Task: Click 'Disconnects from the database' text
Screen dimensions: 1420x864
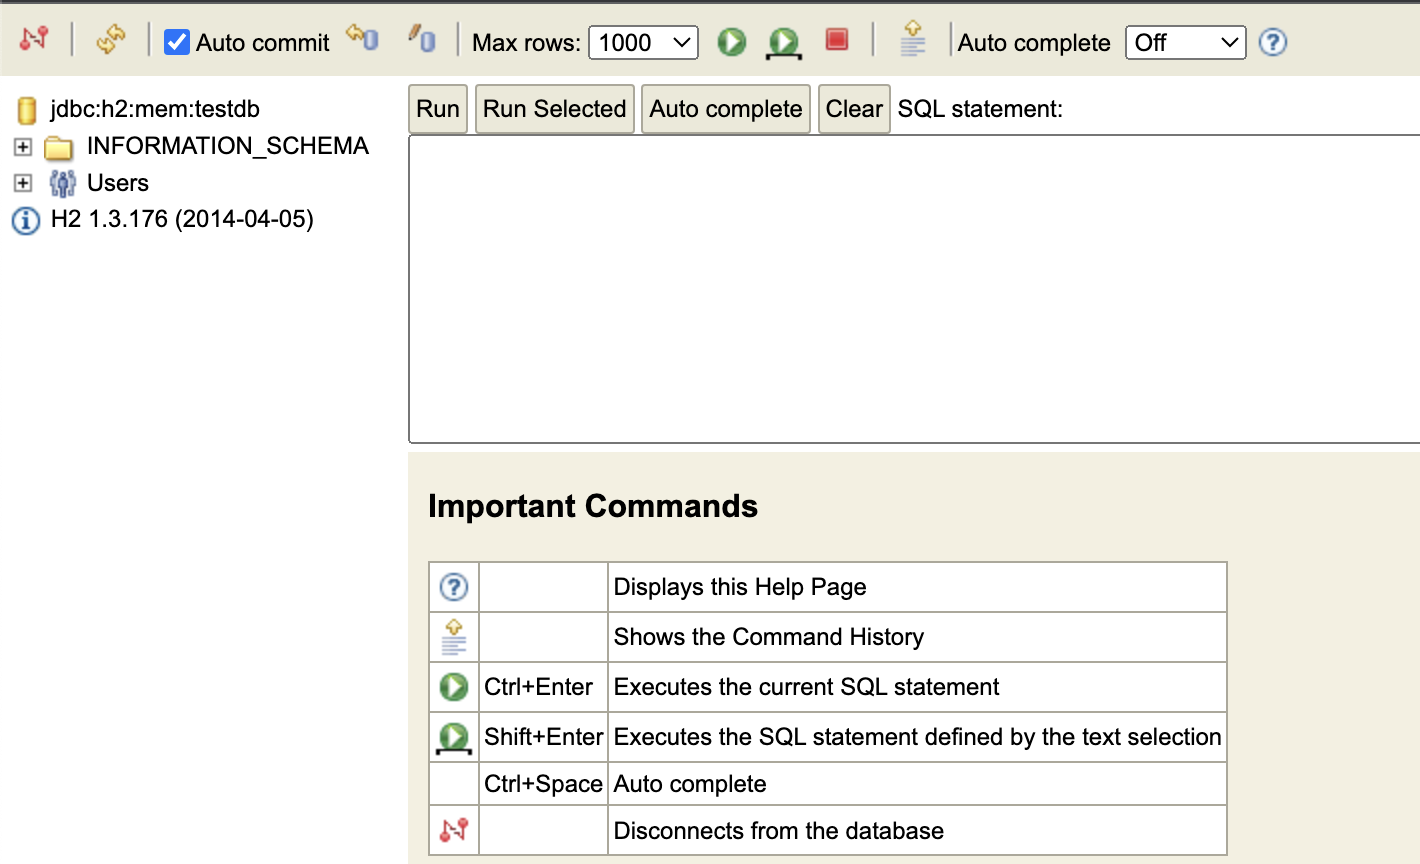Action: 778,831
